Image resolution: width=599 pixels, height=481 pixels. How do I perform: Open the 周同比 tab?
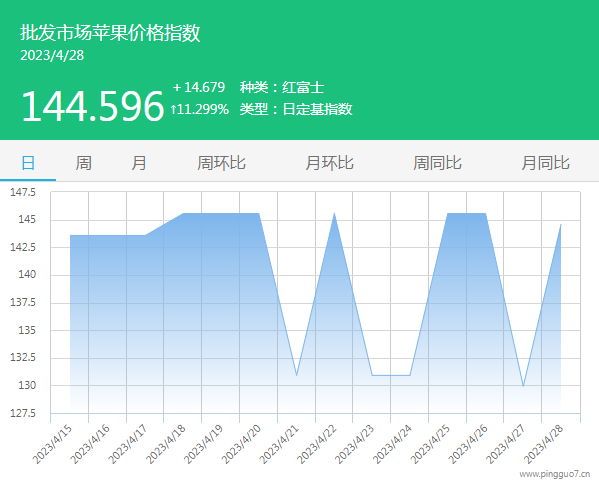click(437, 163)
